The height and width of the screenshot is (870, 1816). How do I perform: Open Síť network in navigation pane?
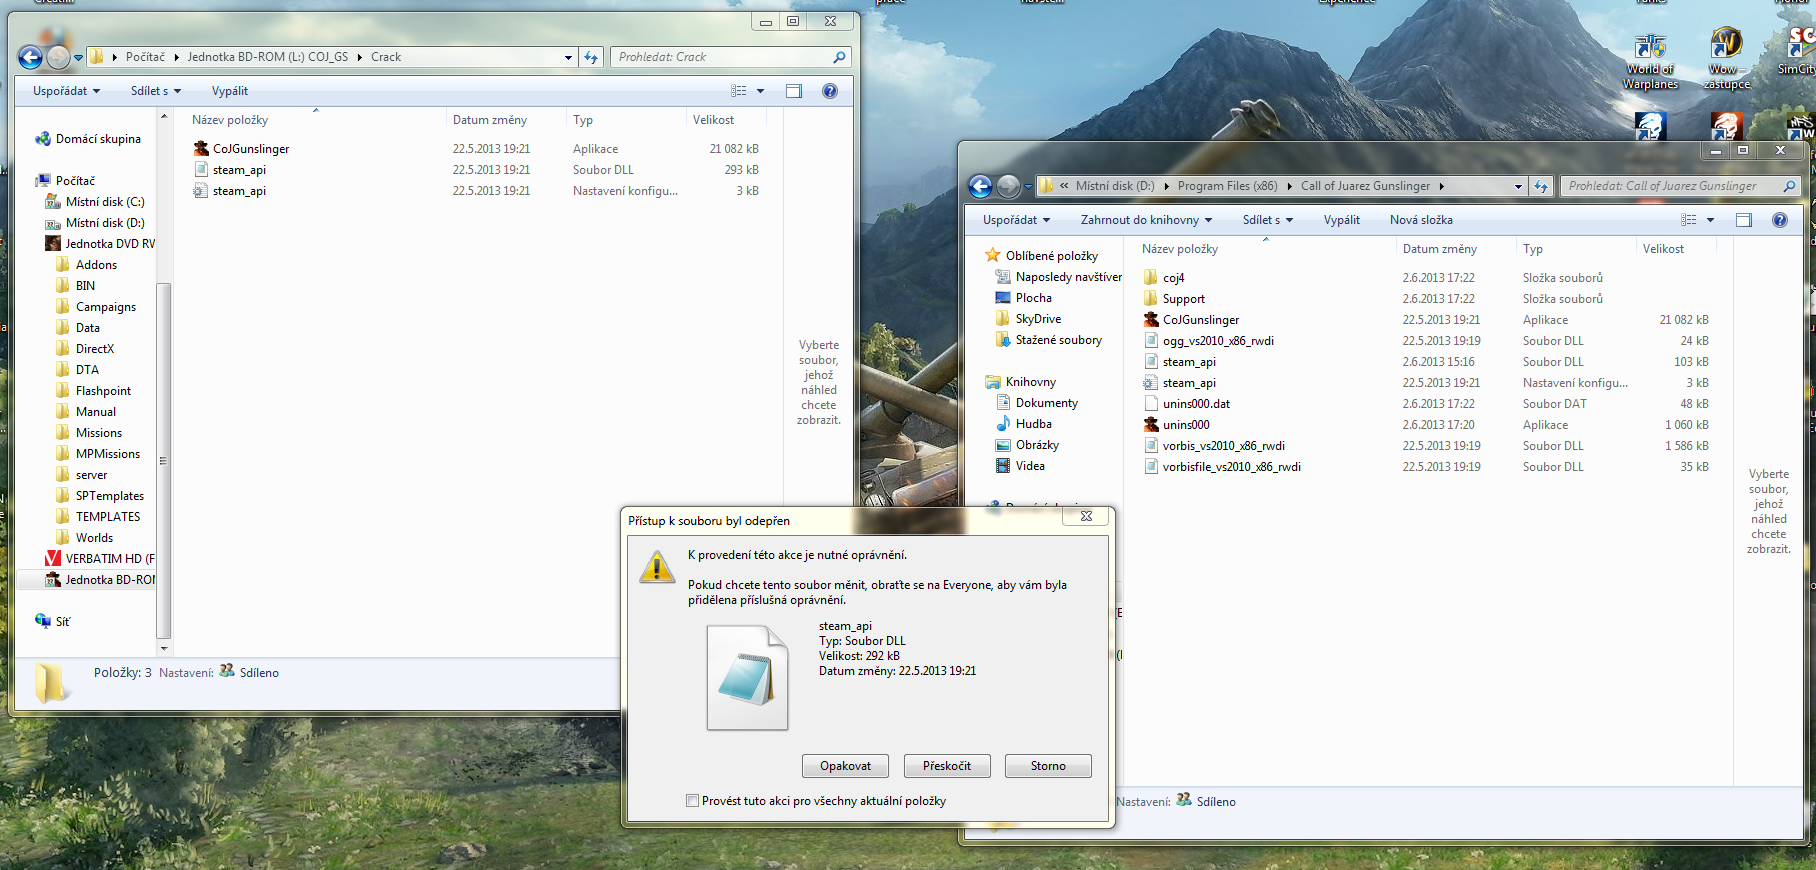[62, 622]
